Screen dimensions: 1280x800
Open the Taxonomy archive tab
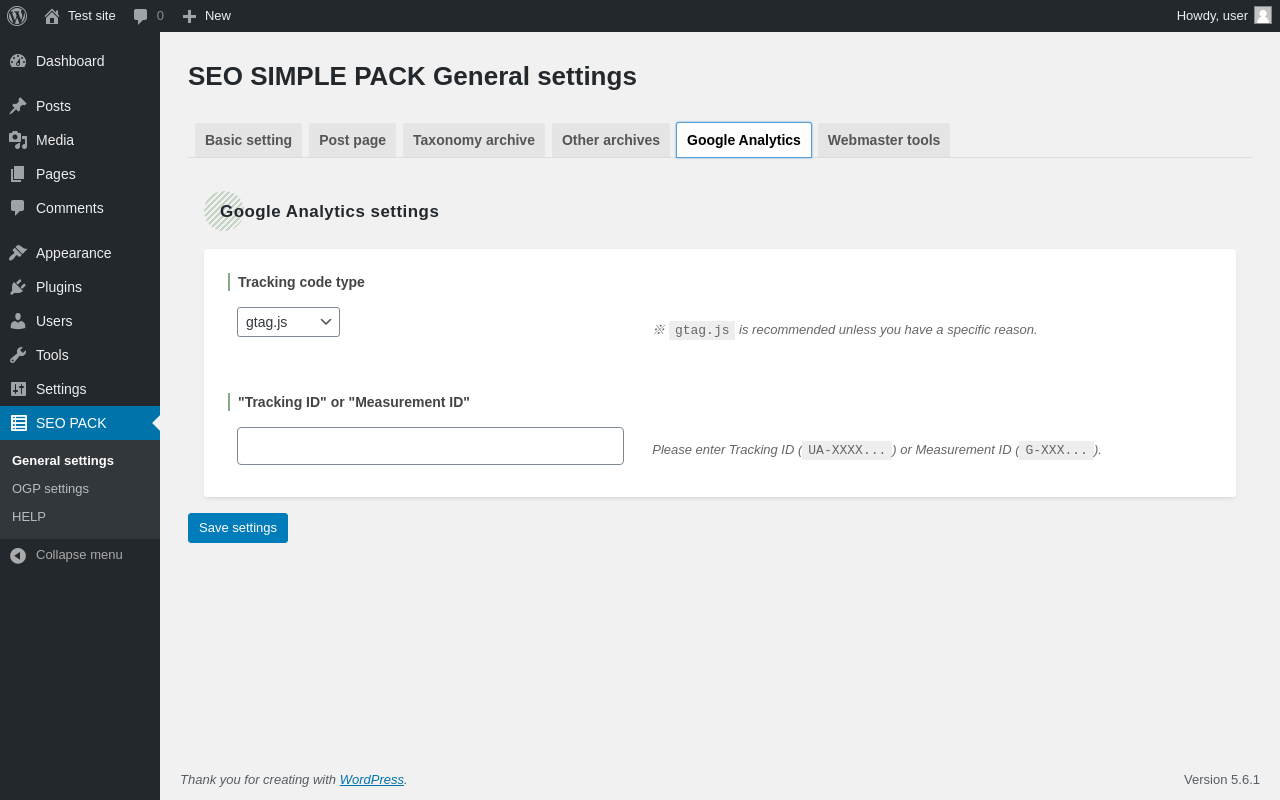click(474, 140)
